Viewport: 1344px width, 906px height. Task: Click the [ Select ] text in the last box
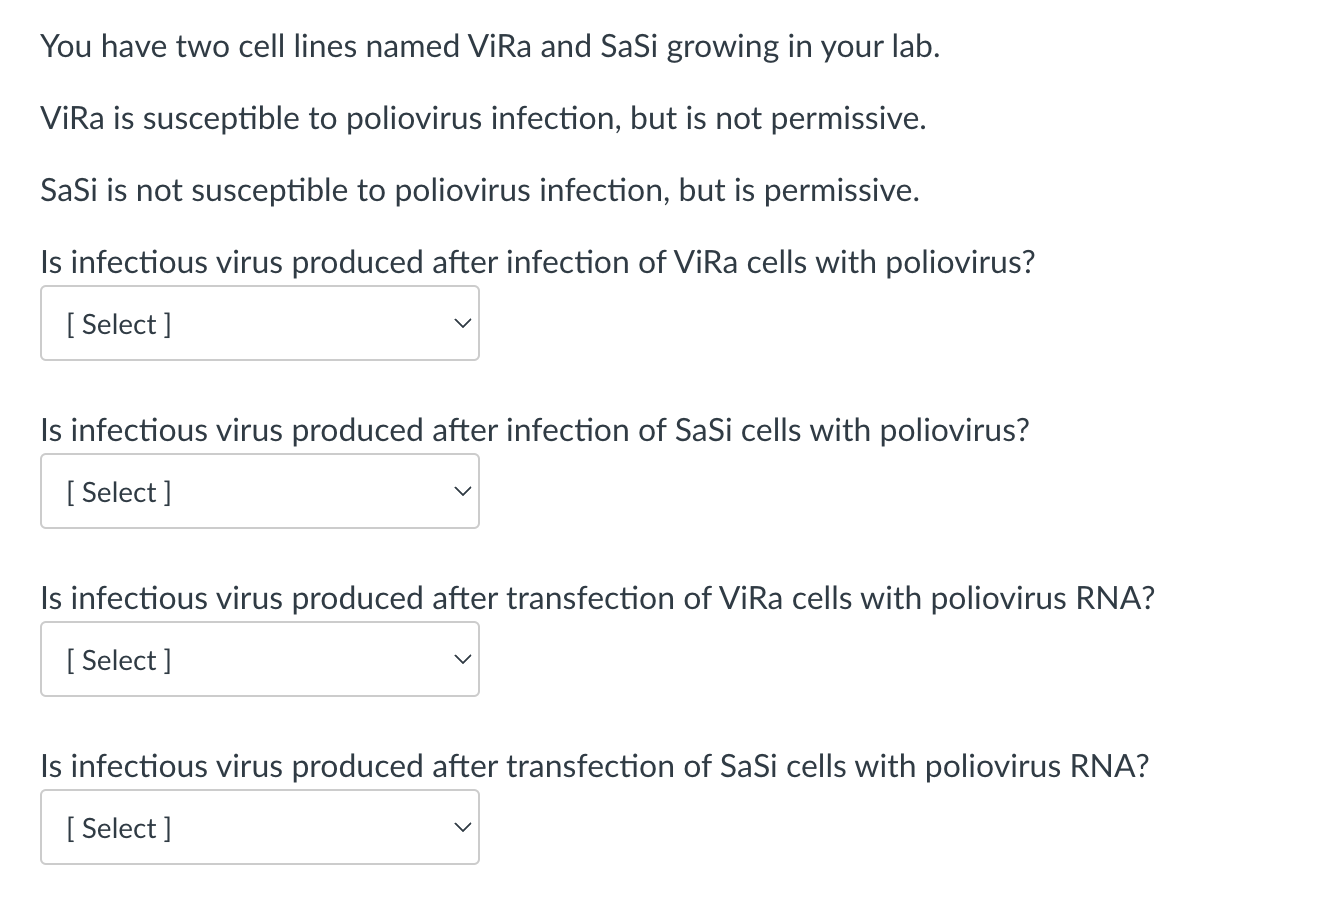tap(118, 828)
